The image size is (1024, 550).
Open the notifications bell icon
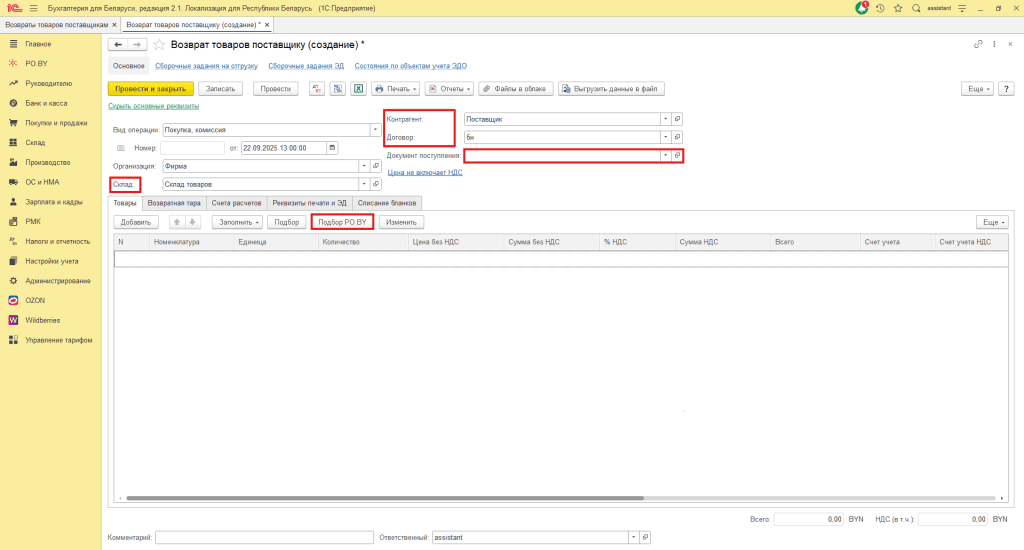coord(862,8)
